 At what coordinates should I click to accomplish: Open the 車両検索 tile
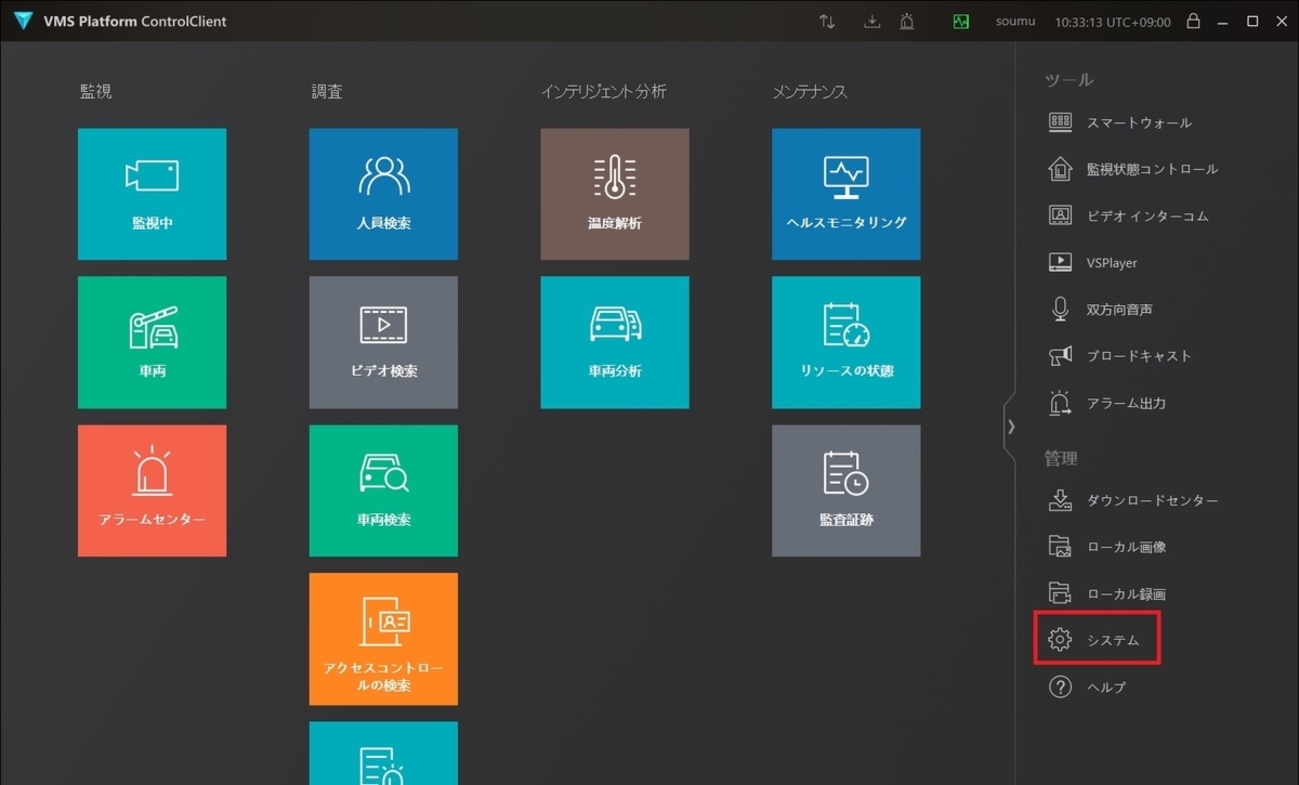click(383, 491)
